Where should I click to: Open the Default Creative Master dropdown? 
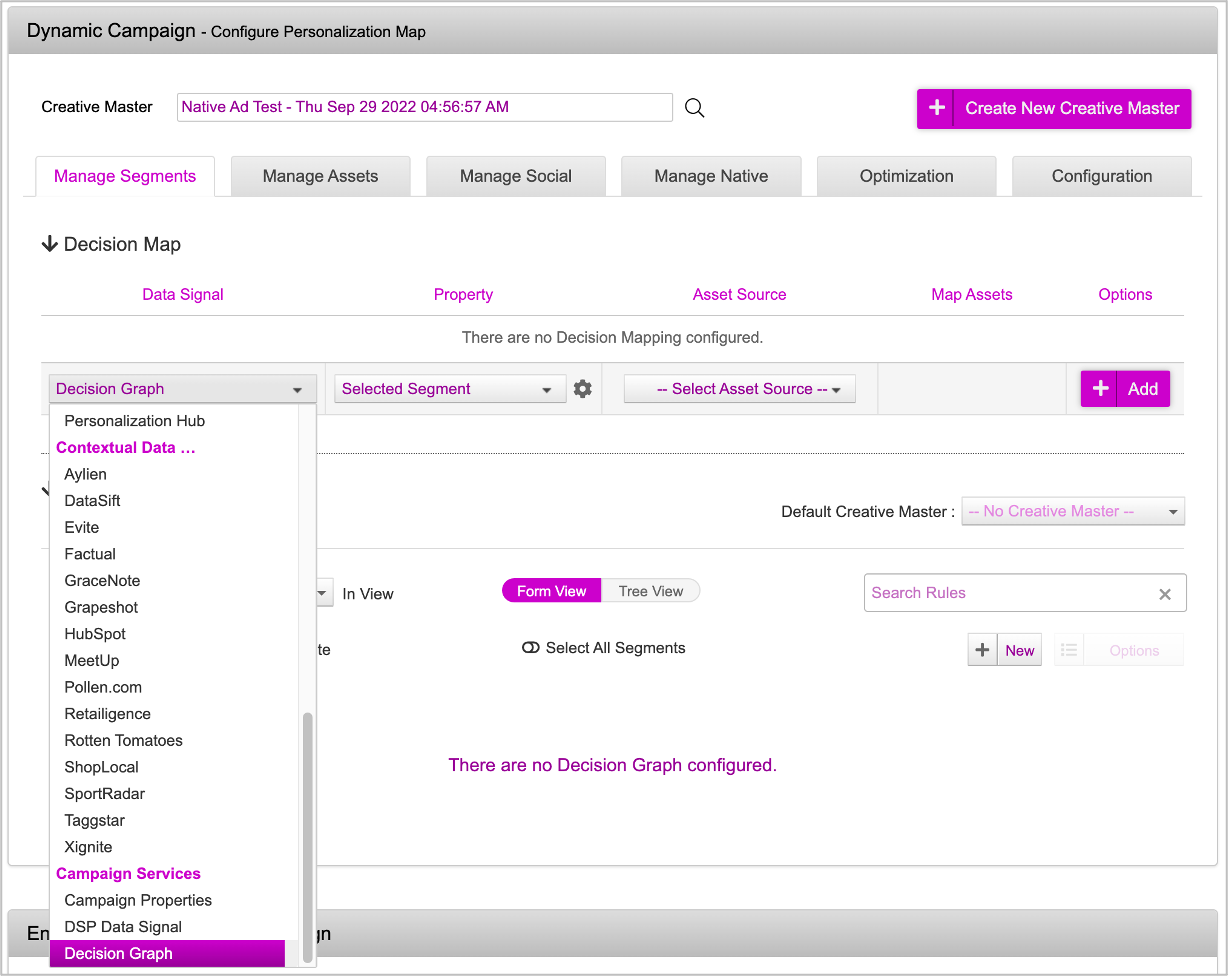pyautogui.click(x=1072, y=511)
